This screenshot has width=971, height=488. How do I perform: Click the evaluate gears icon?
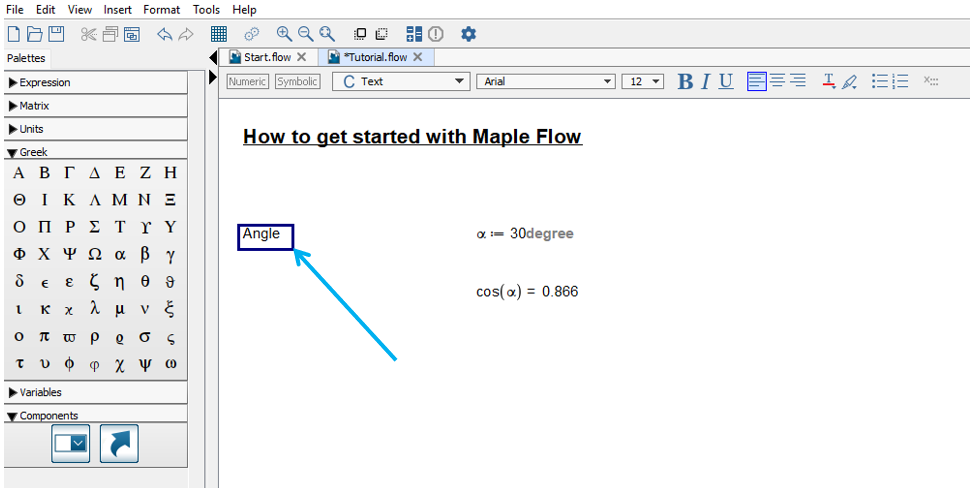coord(251,34)
